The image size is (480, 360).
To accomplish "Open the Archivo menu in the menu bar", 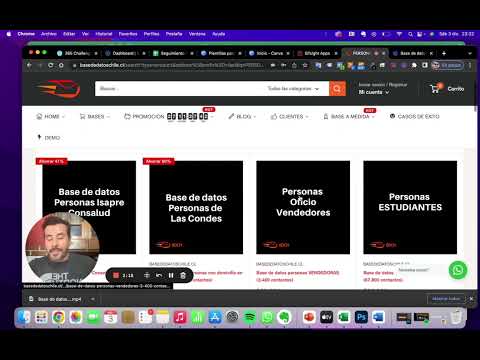I will (49, 34).
